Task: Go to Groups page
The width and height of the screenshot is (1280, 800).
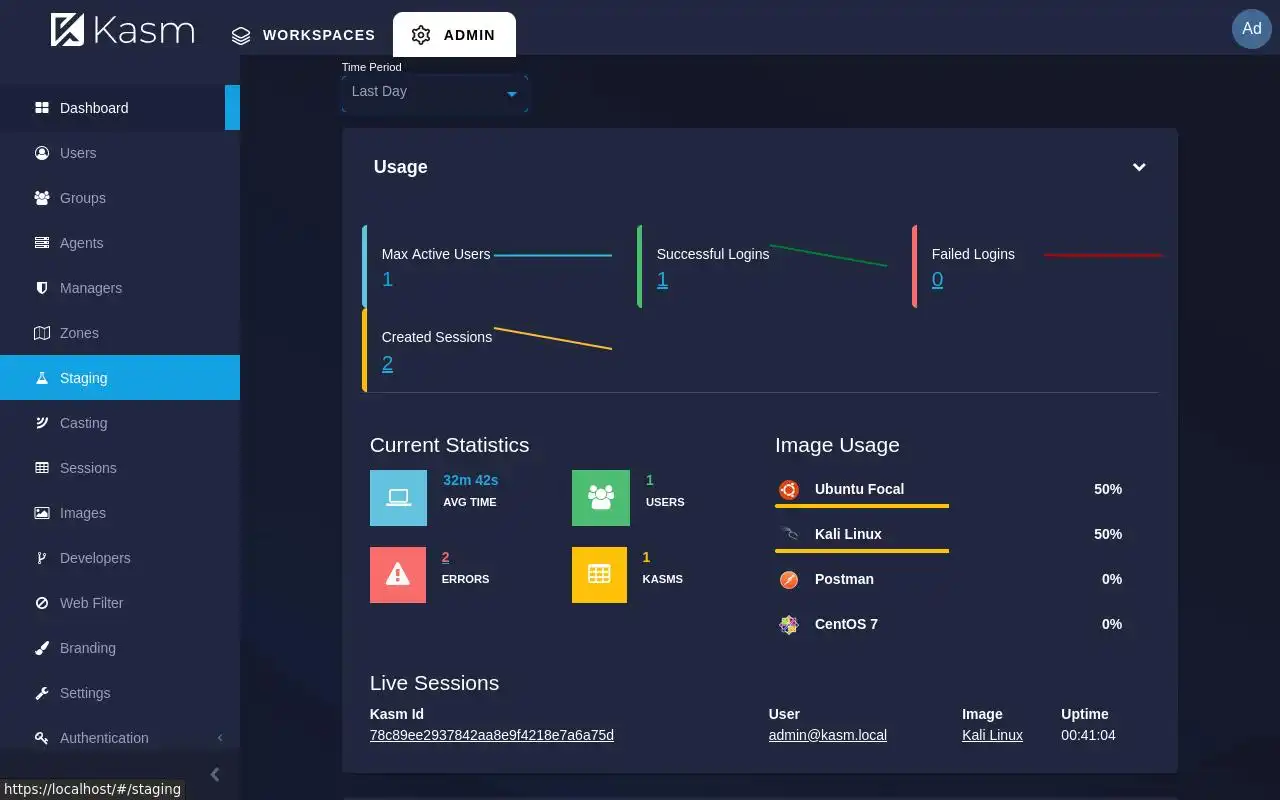Action: point(120,198)
